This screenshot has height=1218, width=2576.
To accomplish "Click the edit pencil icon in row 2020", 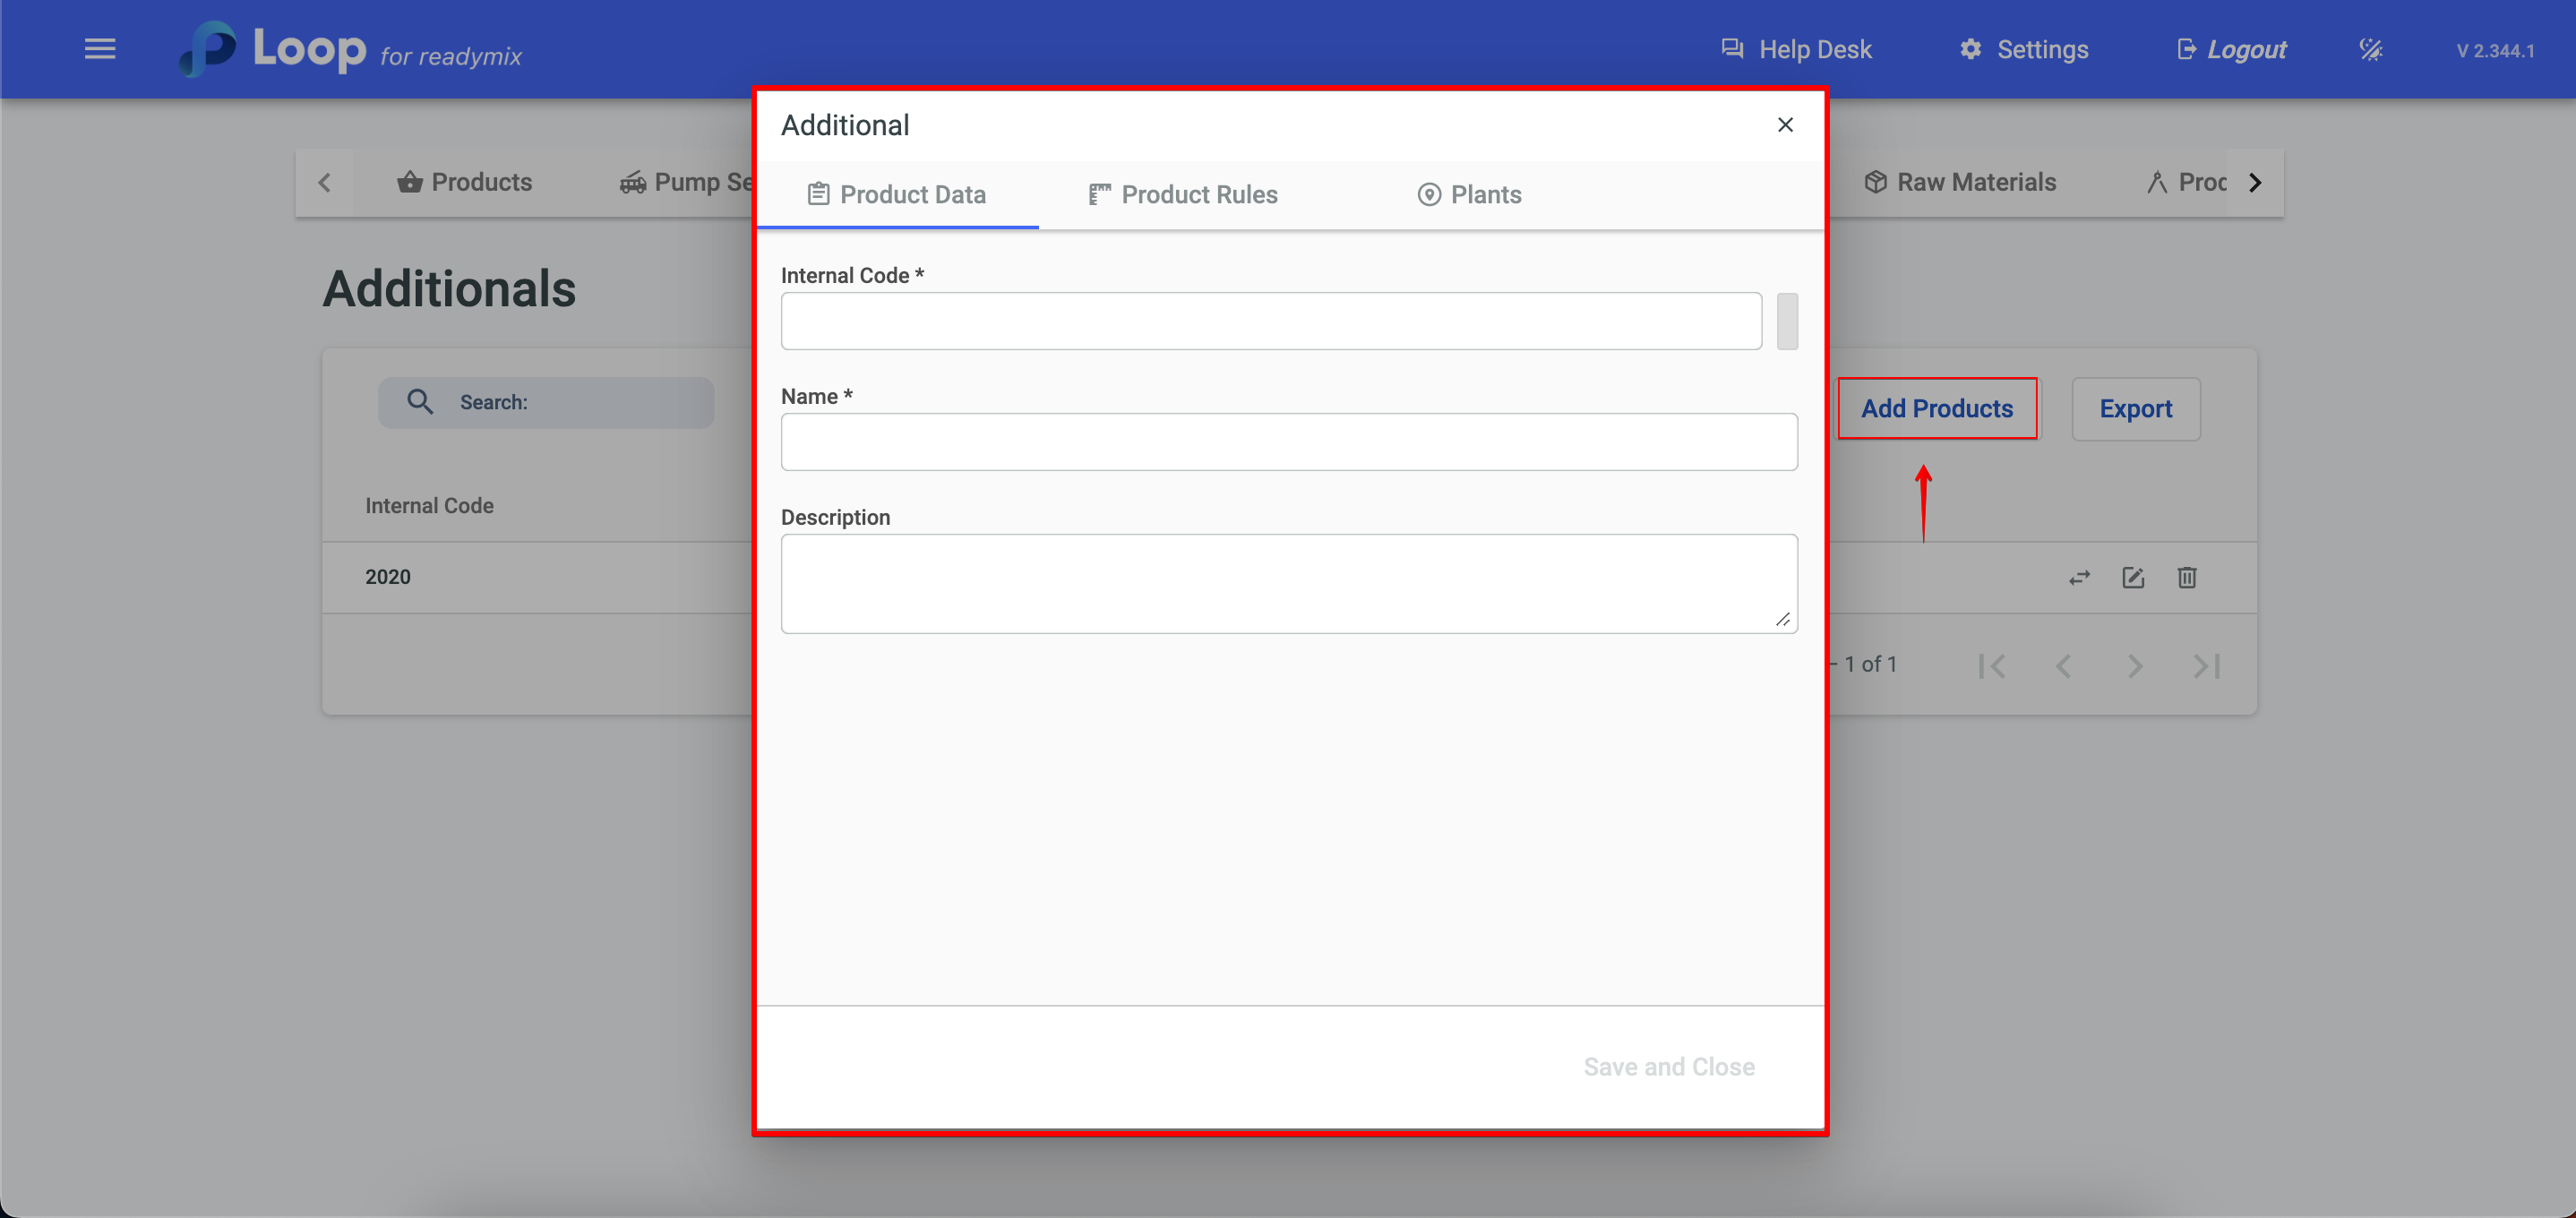I will pyautogui.click(x=2133, y=578).
